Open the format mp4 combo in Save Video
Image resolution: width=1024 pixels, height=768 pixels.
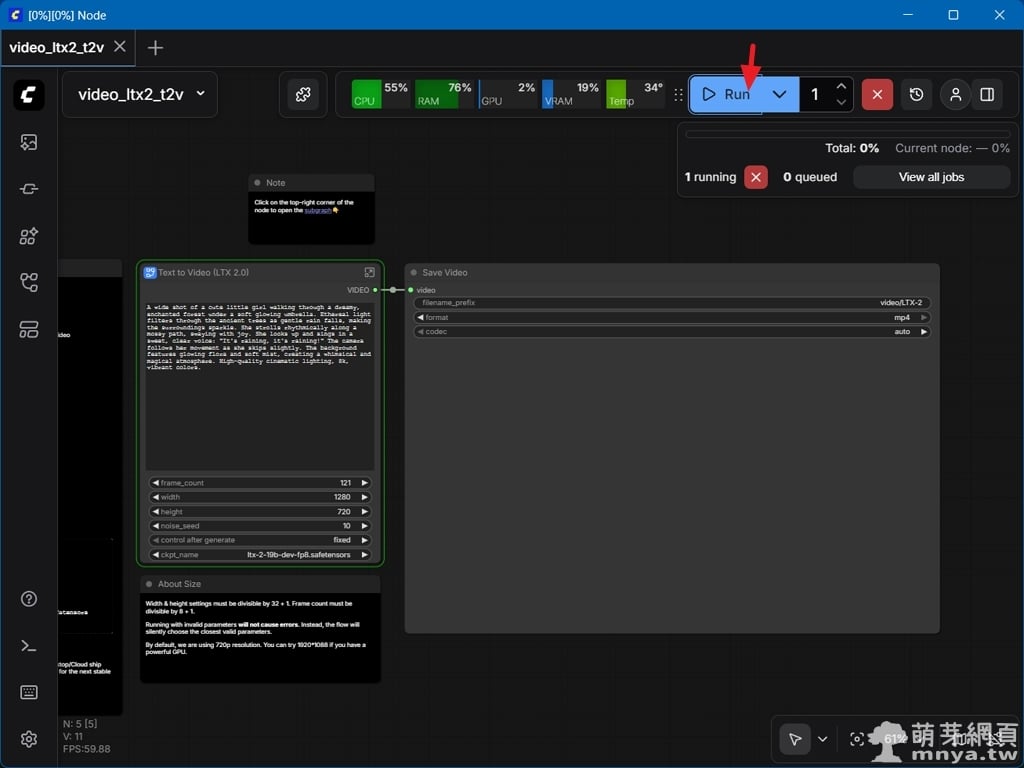pyautogui.click(x=672, y=317)
